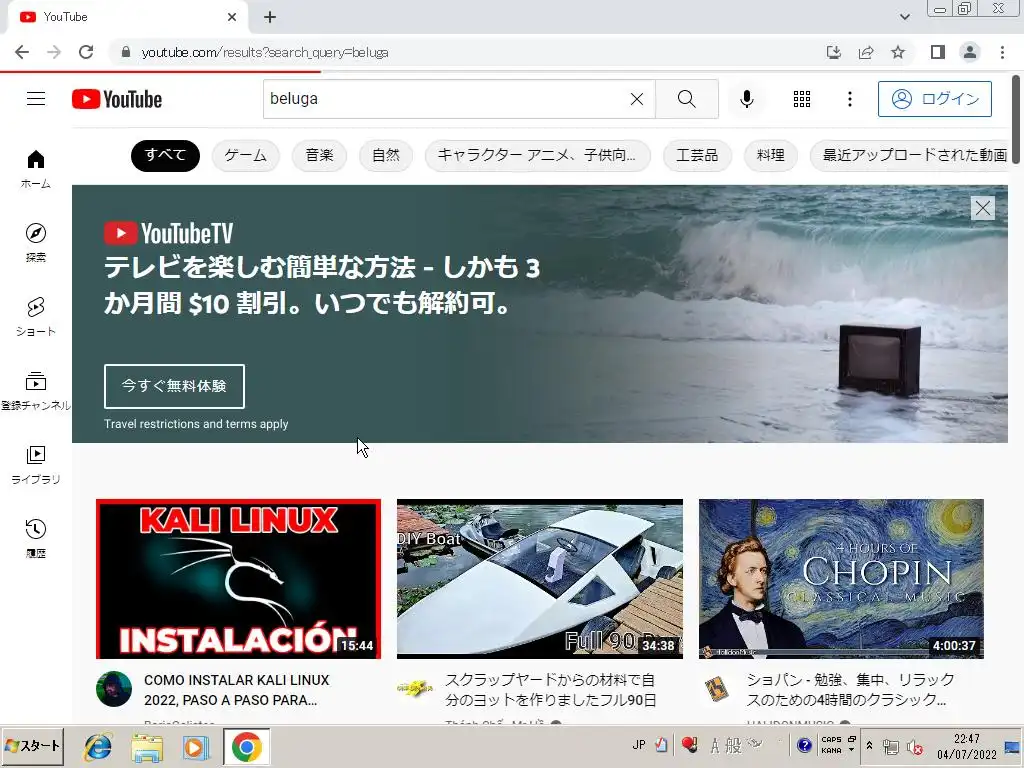Click the 今すぐ無料体験 button
Screen dimensions: 1024x768
(x=174, y=386)
